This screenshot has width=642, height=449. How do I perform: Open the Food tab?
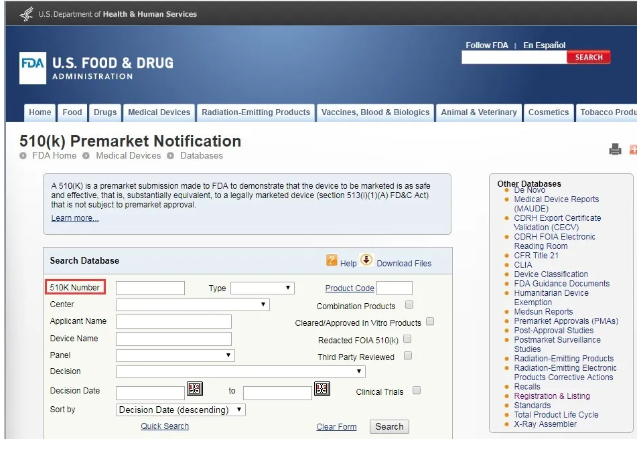pos(72,113)
